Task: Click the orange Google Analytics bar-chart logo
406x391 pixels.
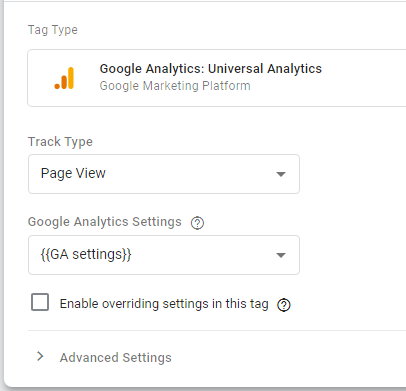Action: point(64,78)
